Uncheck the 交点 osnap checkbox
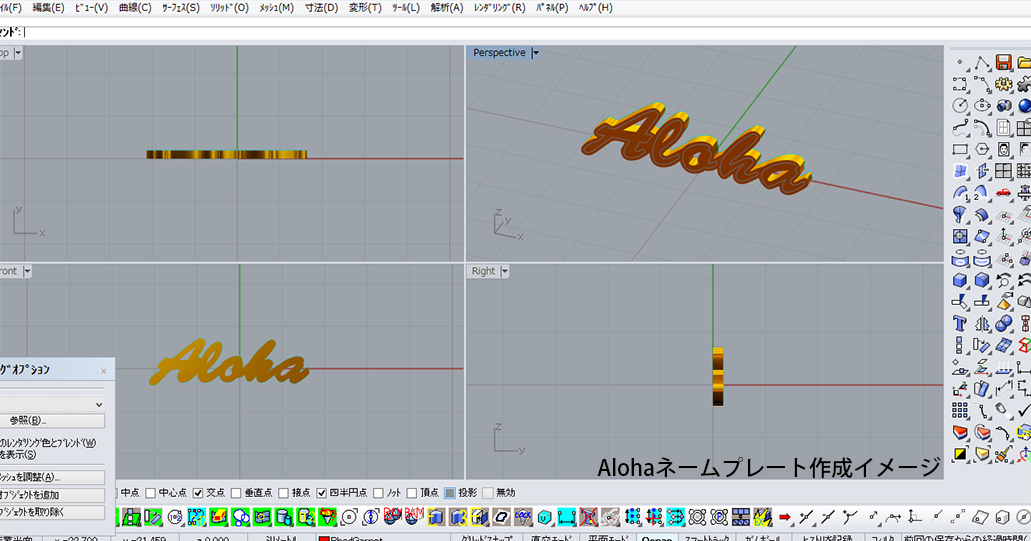The width and height of the screenshot is (1031, 541). (x=198, y=493)
